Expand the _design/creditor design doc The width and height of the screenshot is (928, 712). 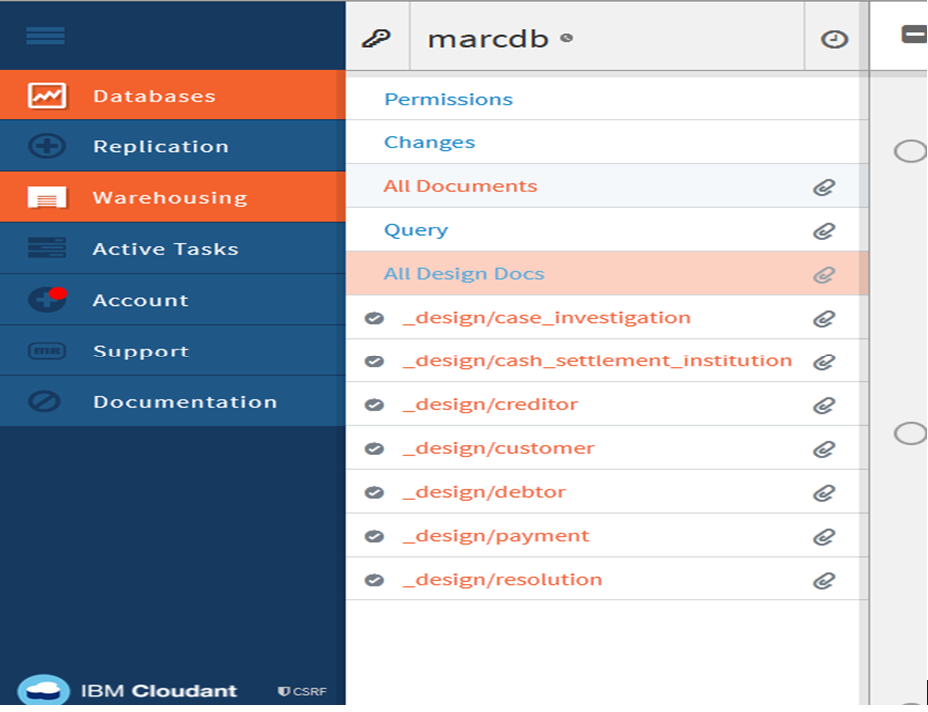pos(490,405)
